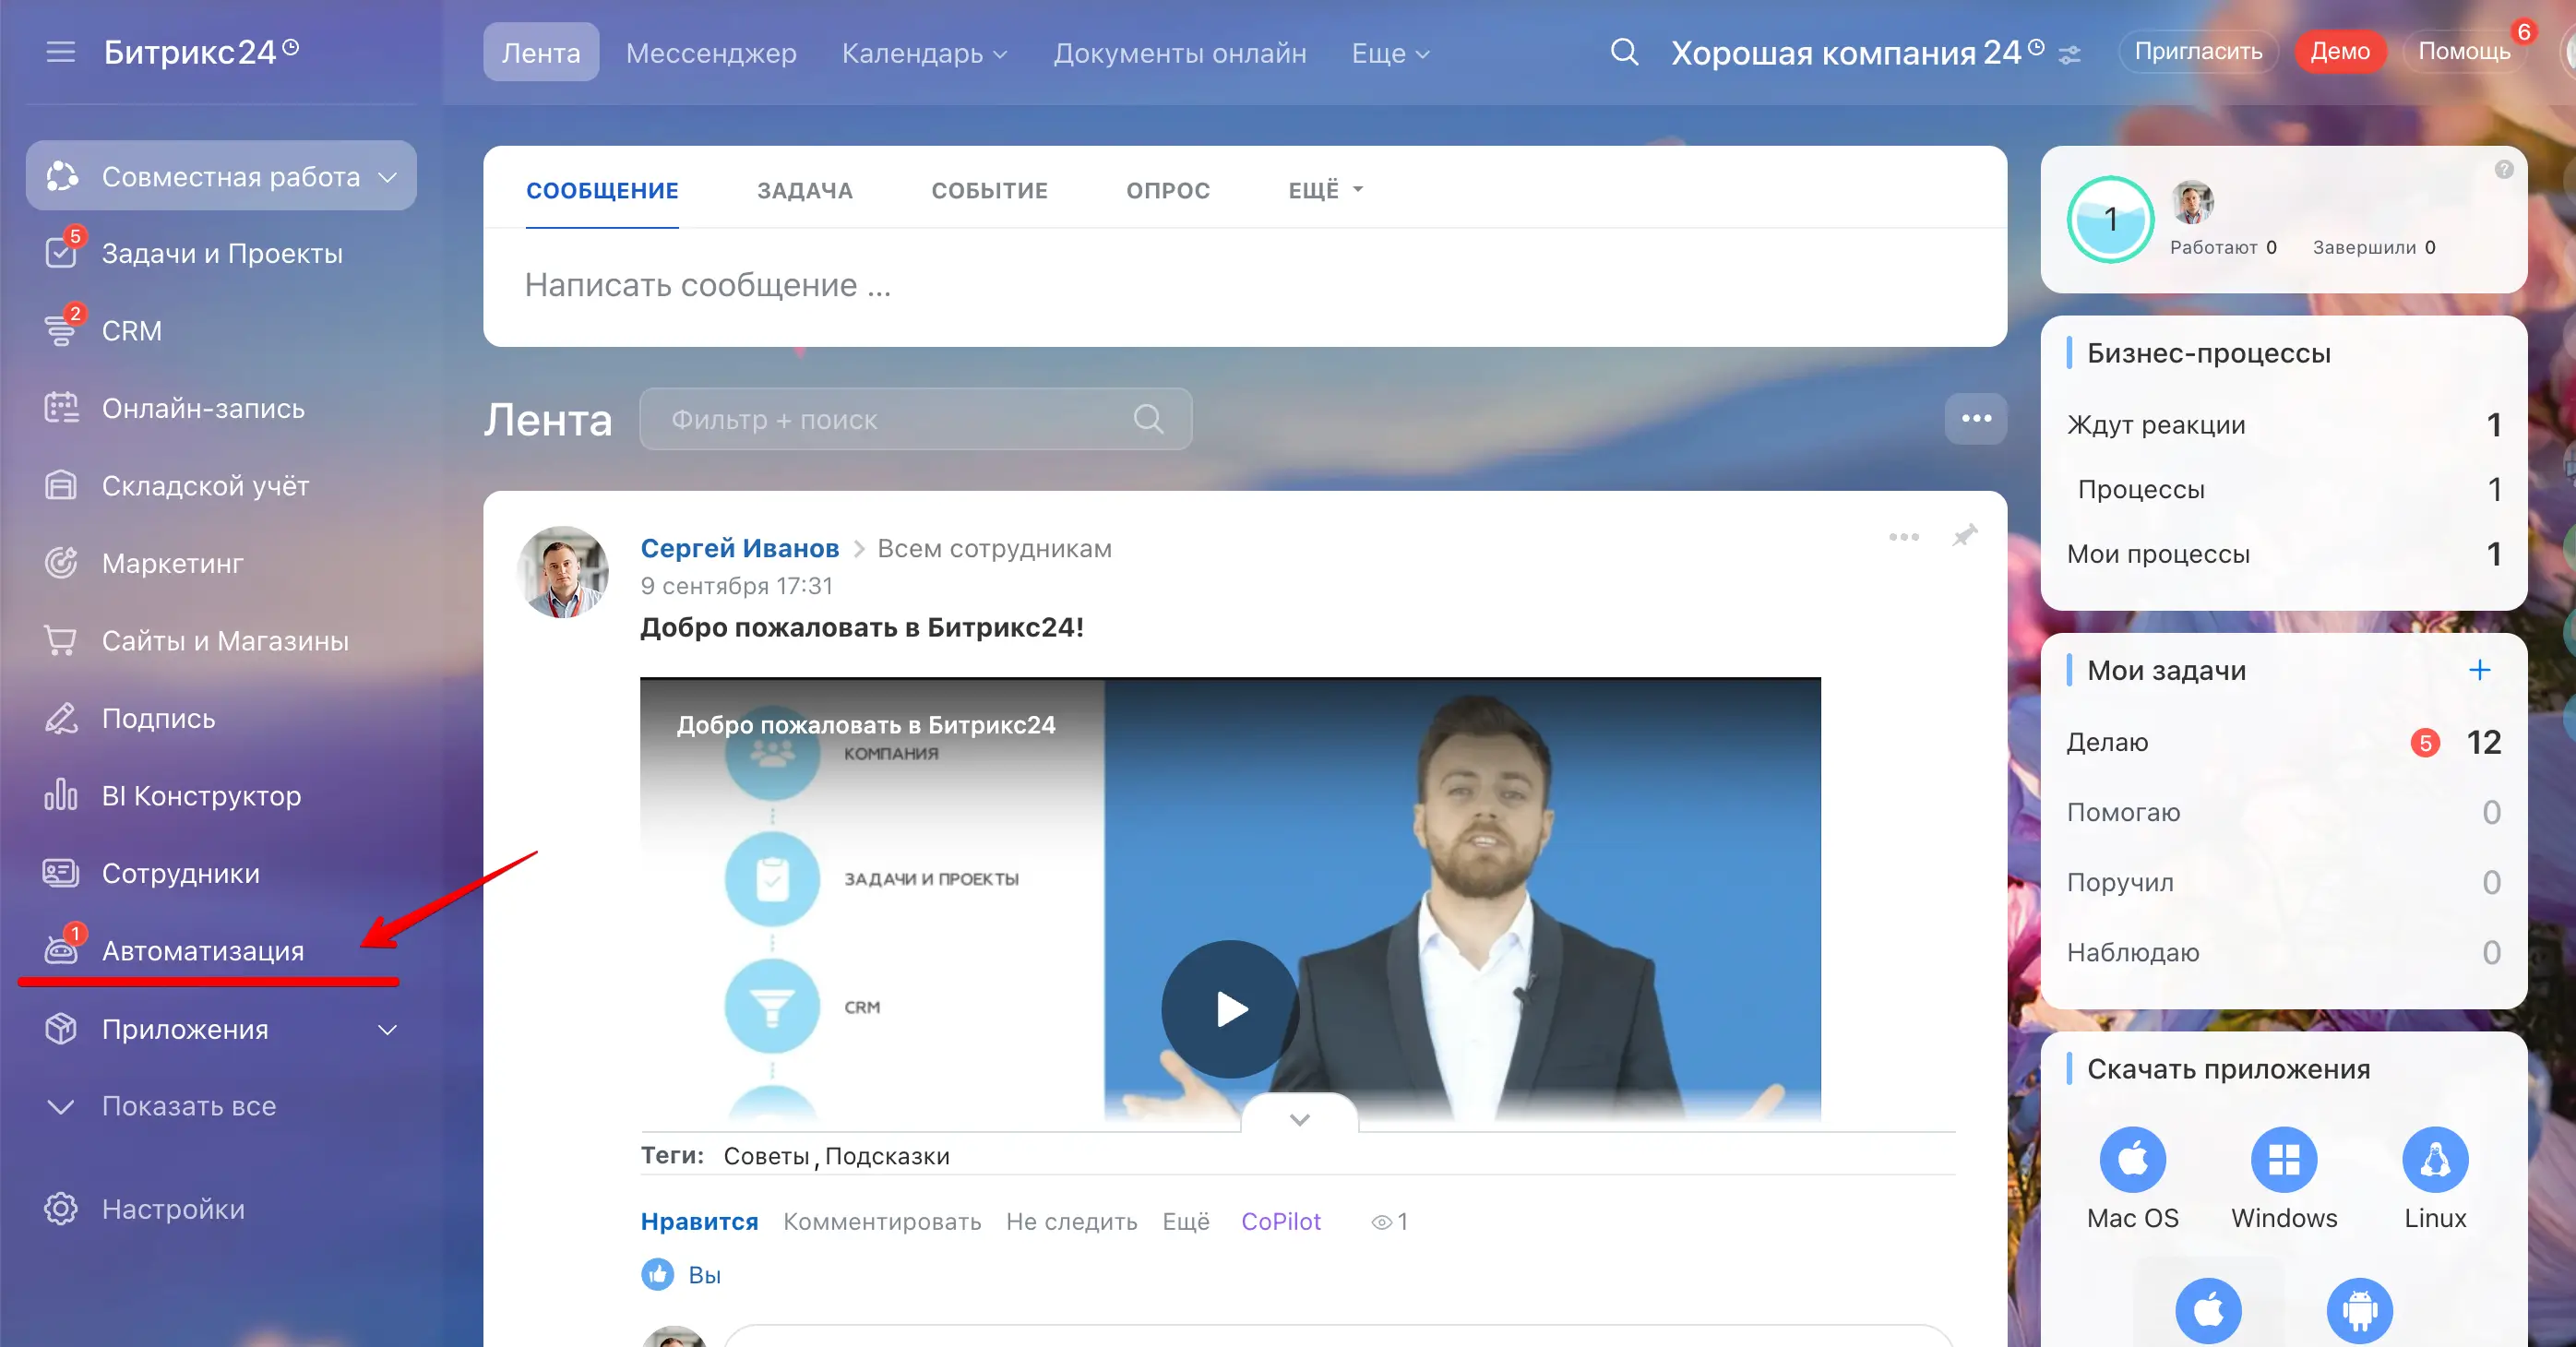Screen dimensions: 2576x1347
Task: Add a new task with plus icon
Action: (x=2479, y=670)
